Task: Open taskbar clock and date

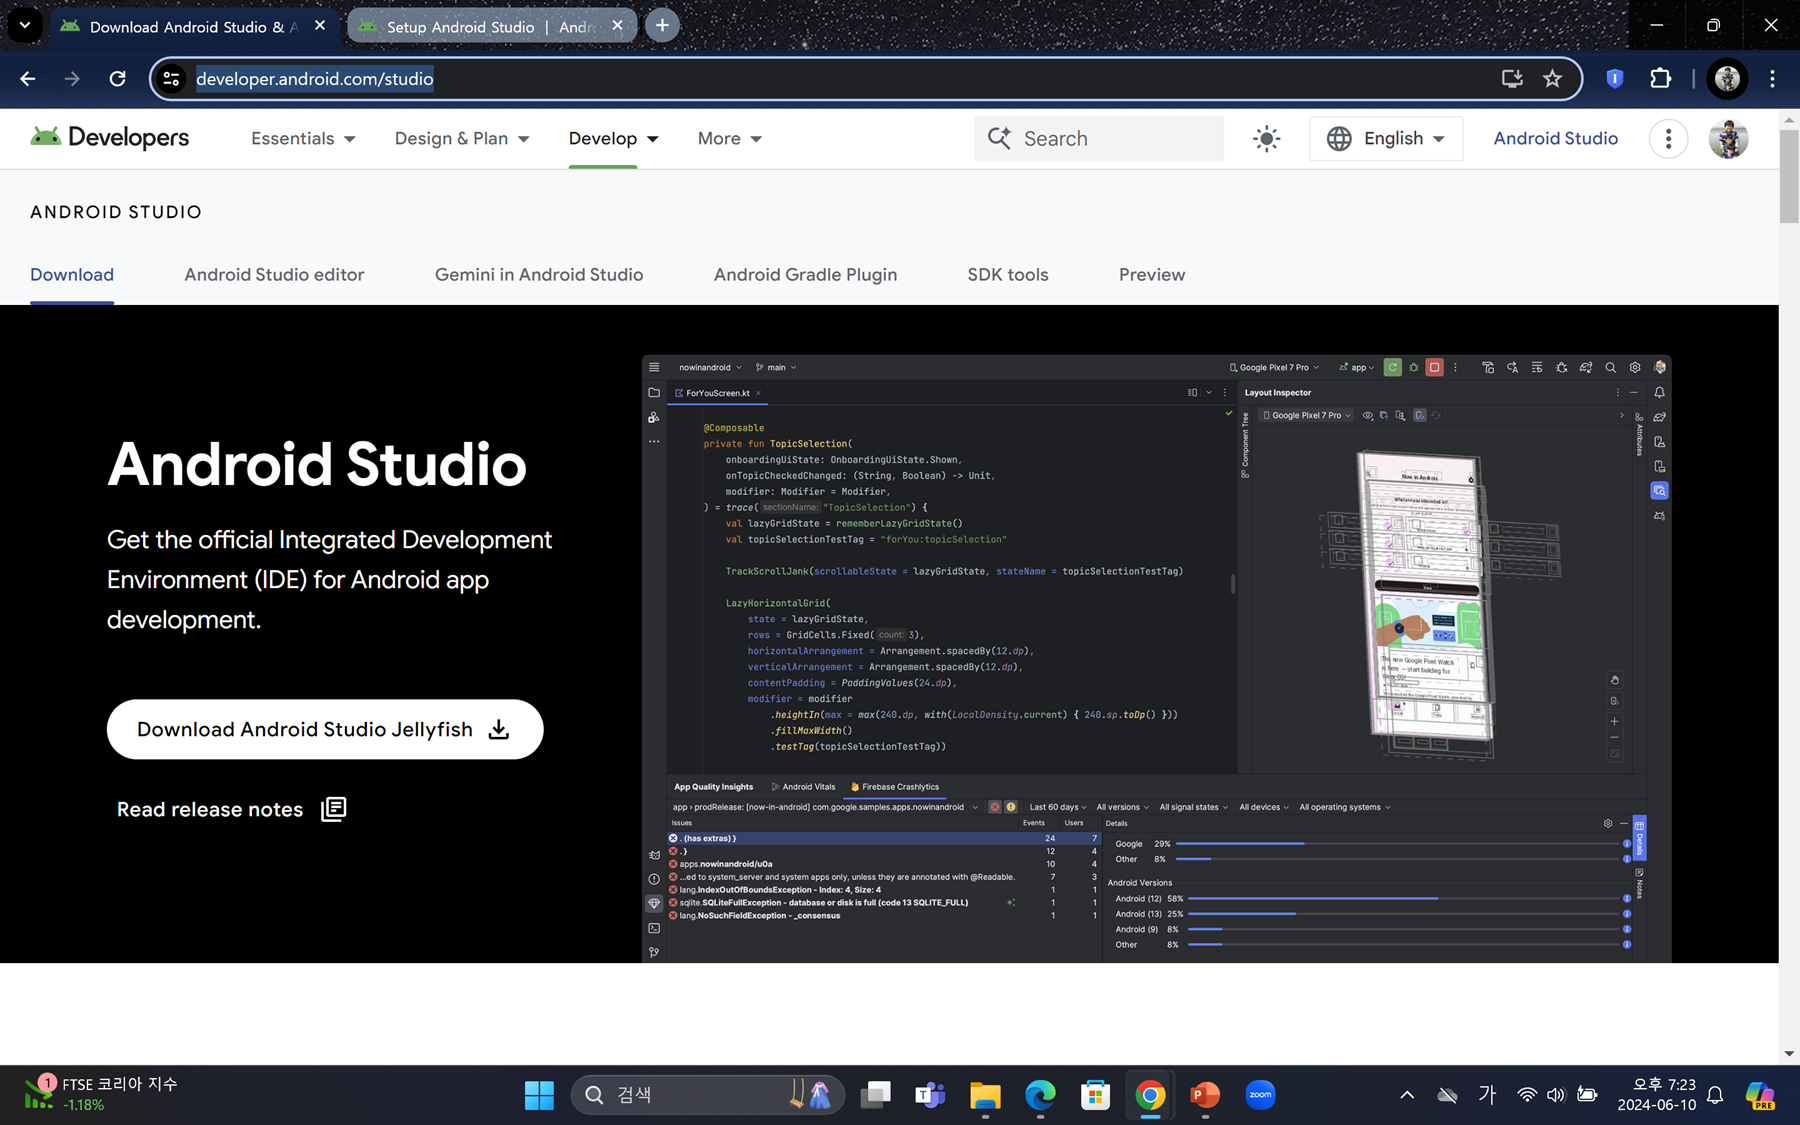Action: click(1657, 1095)
